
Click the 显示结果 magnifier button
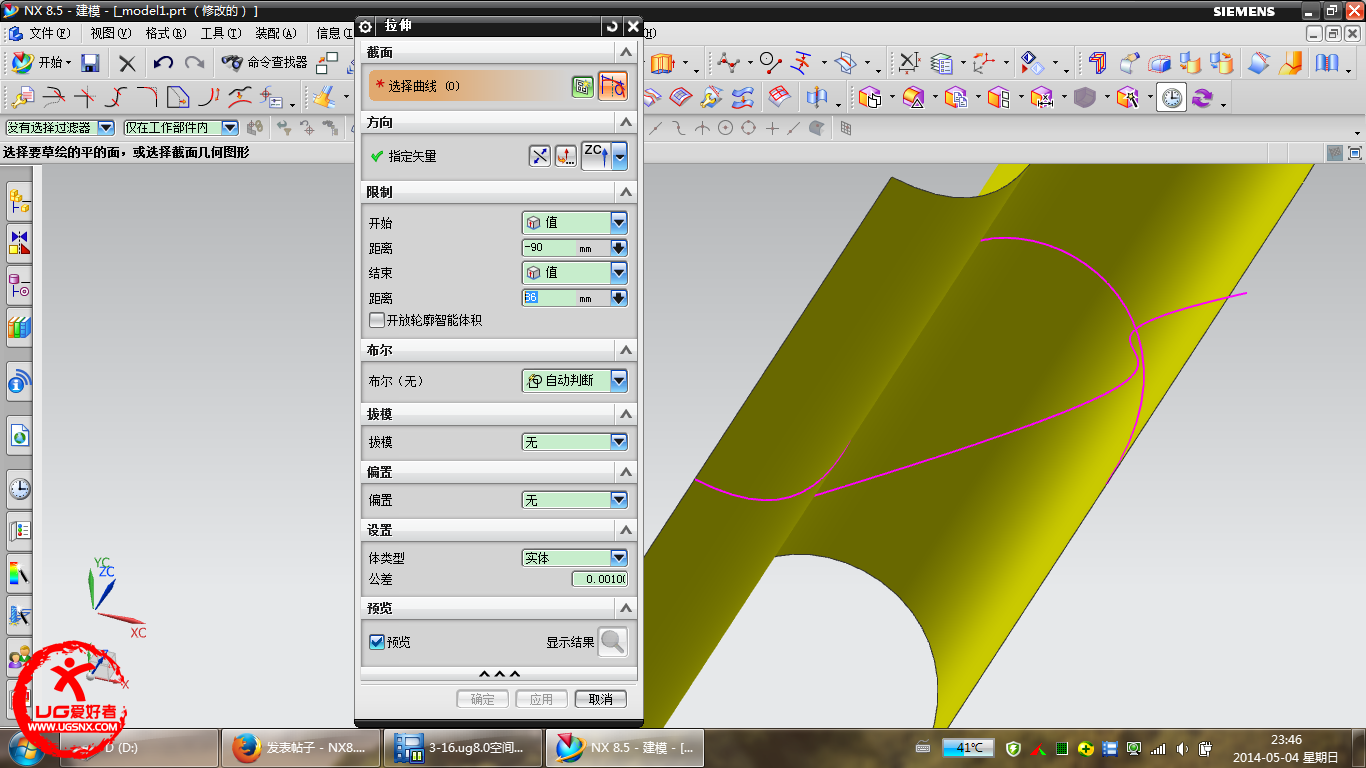pos(613,642)
